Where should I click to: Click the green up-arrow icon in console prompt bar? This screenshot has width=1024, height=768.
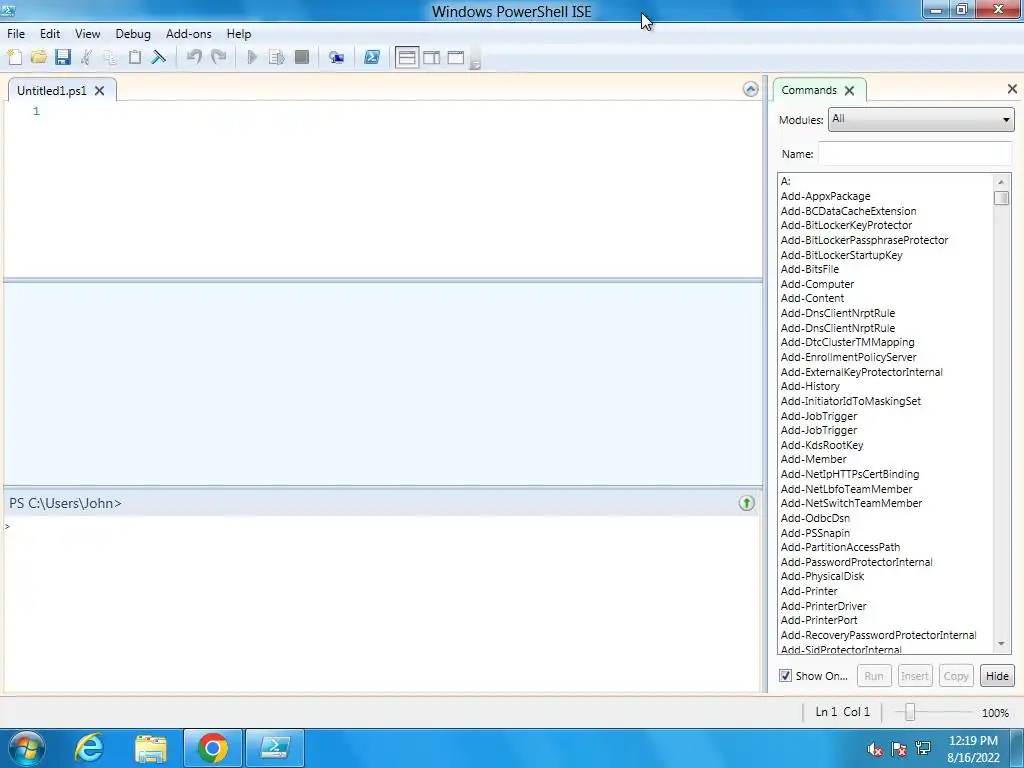click(746, 503)
